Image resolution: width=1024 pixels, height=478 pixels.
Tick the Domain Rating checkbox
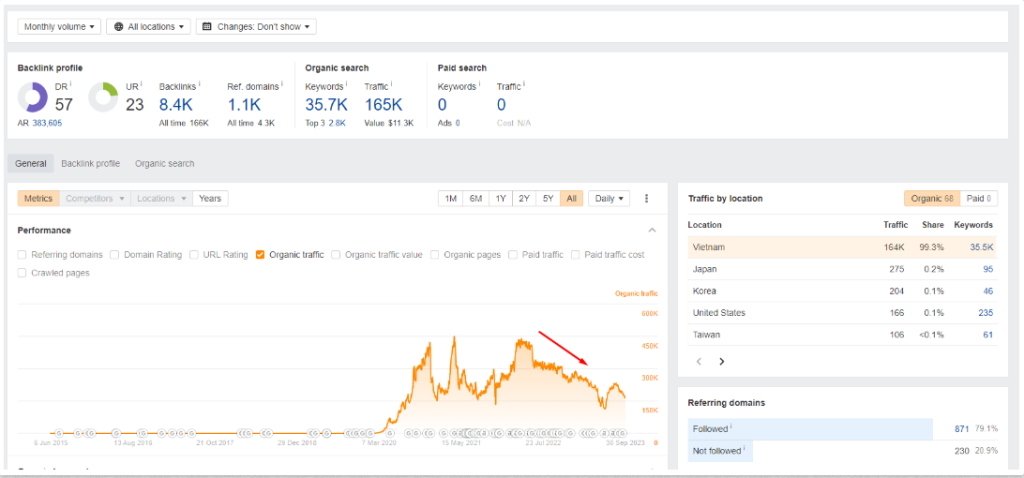(x=115, y=255)
